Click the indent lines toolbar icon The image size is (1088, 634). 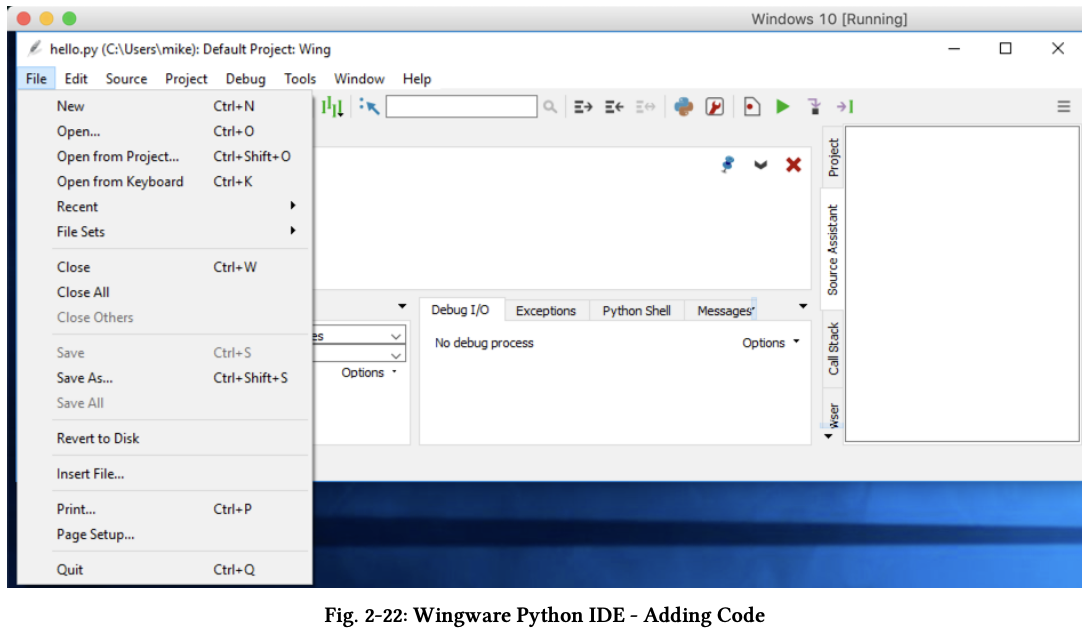click(x=583, y=107)
